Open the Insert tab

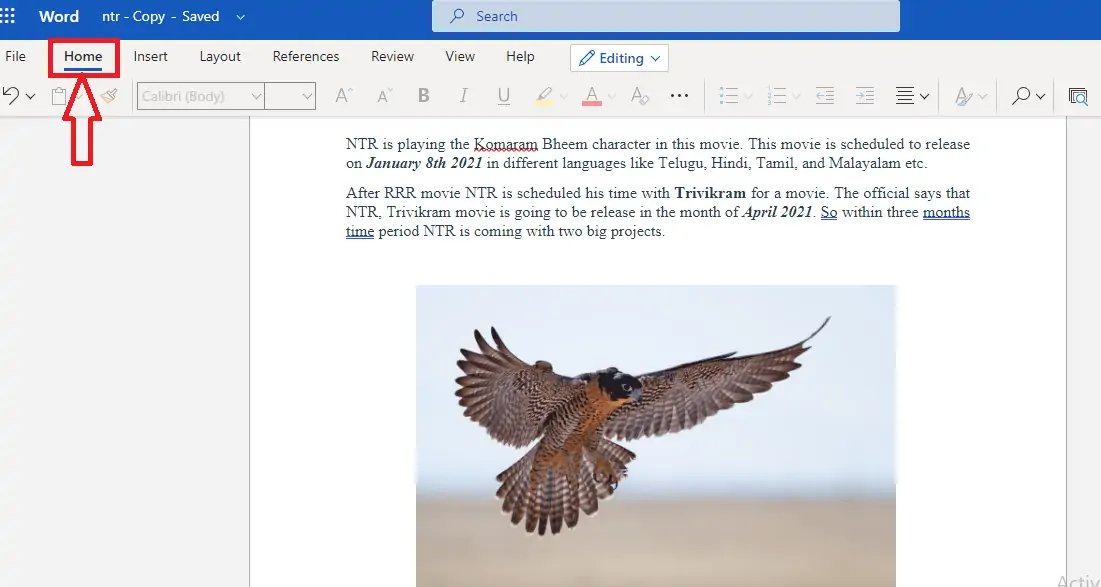point(150,57)
